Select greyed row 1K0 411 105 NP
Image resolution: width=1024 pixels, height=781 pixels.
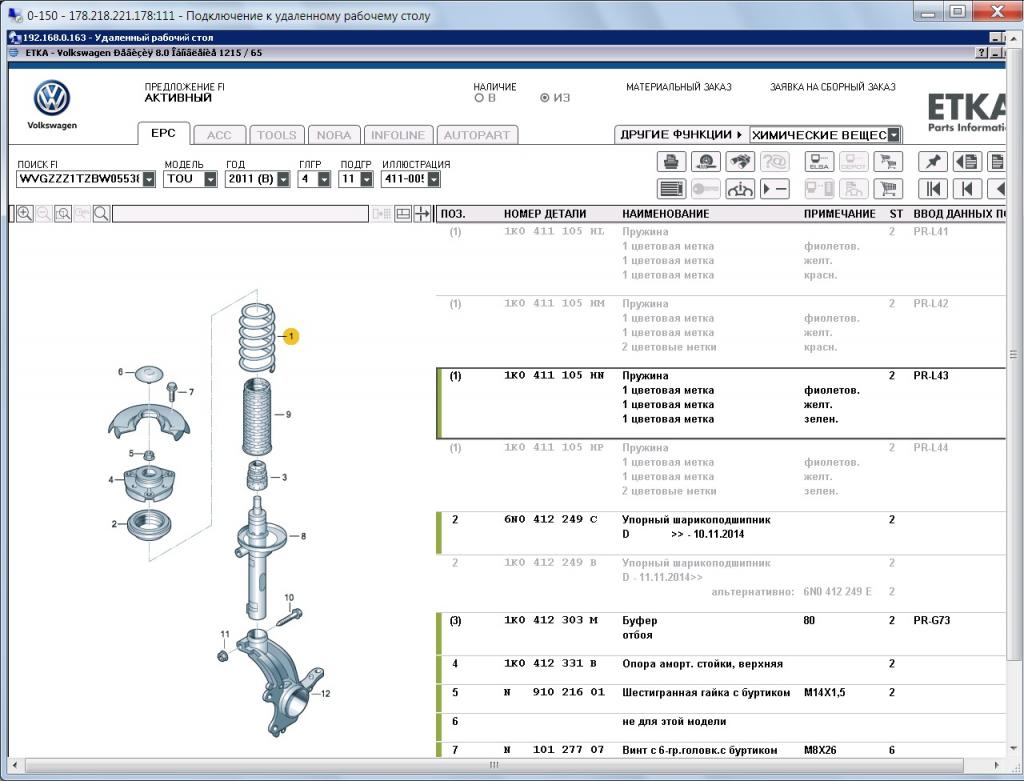pyautogui.click(x=721, y=475)
